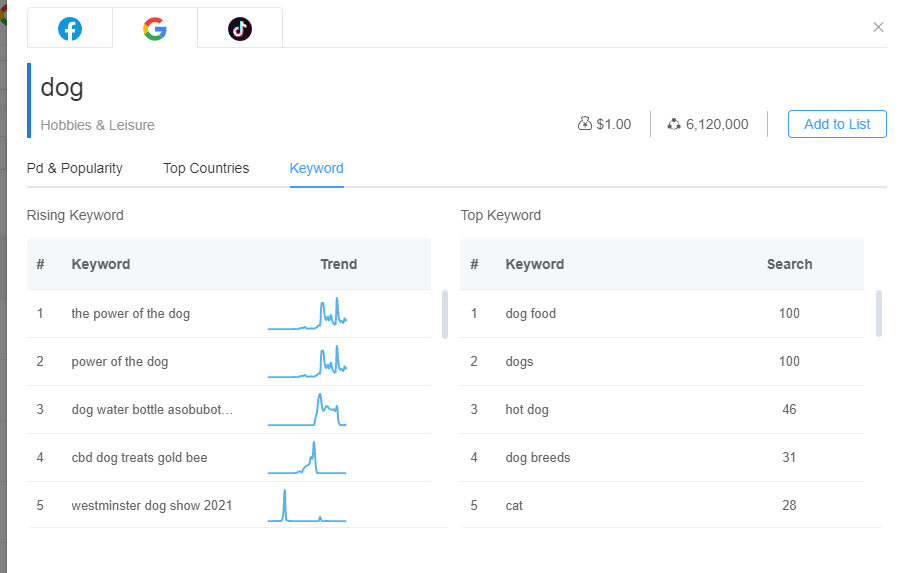Select rising keyword cbd dog treats gold bee
The image size is (903, 573).
pyautogui.click(x=139, y=458)
